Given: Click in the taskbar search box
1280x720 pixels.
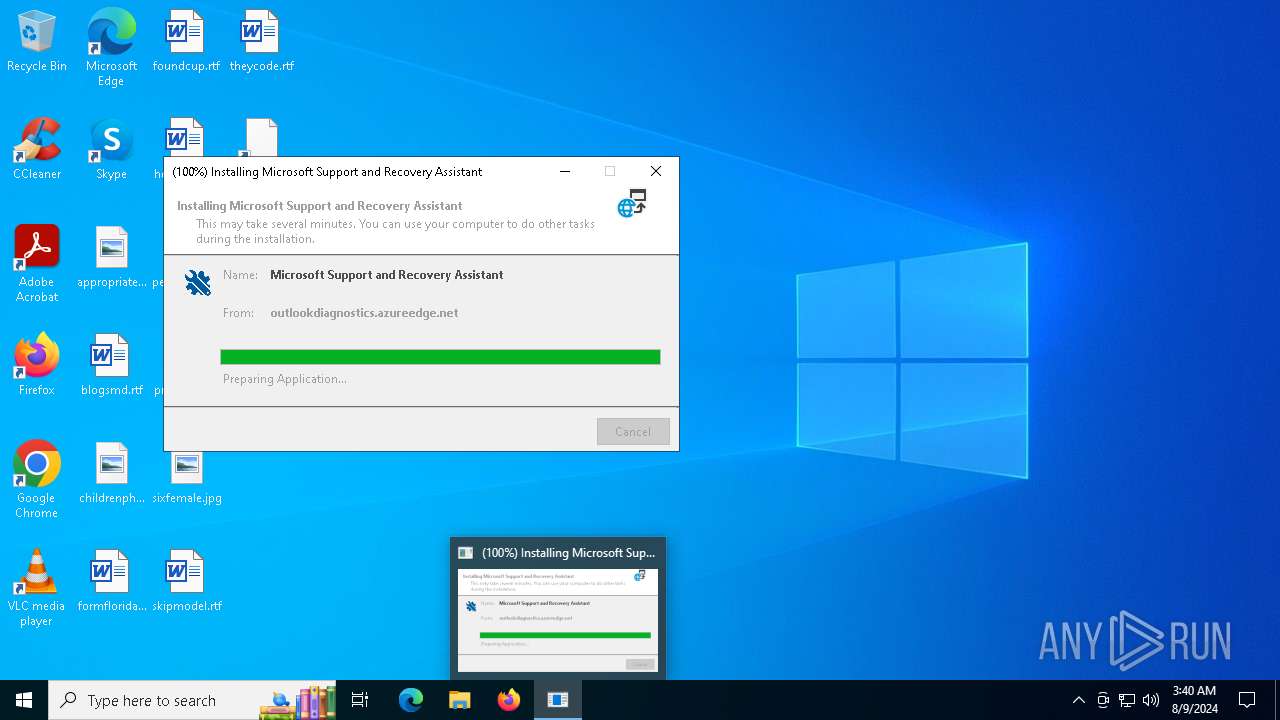Looking at the screenshot, I should [192, 700].
